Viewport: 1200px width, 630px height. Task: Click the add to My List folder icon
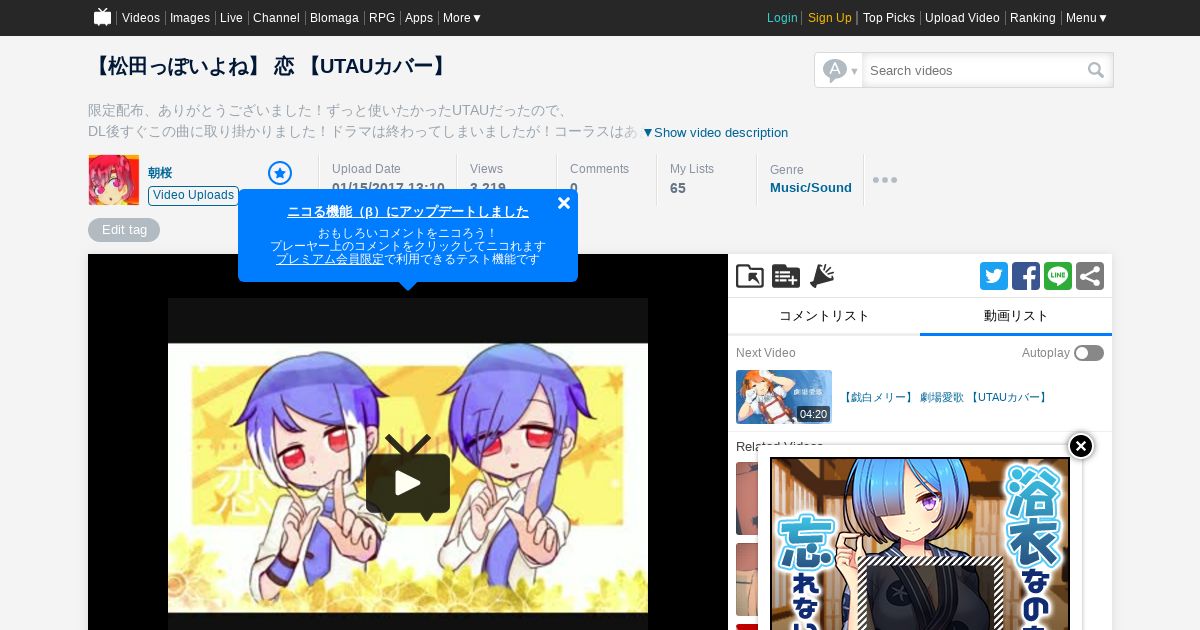pos(750,276)
